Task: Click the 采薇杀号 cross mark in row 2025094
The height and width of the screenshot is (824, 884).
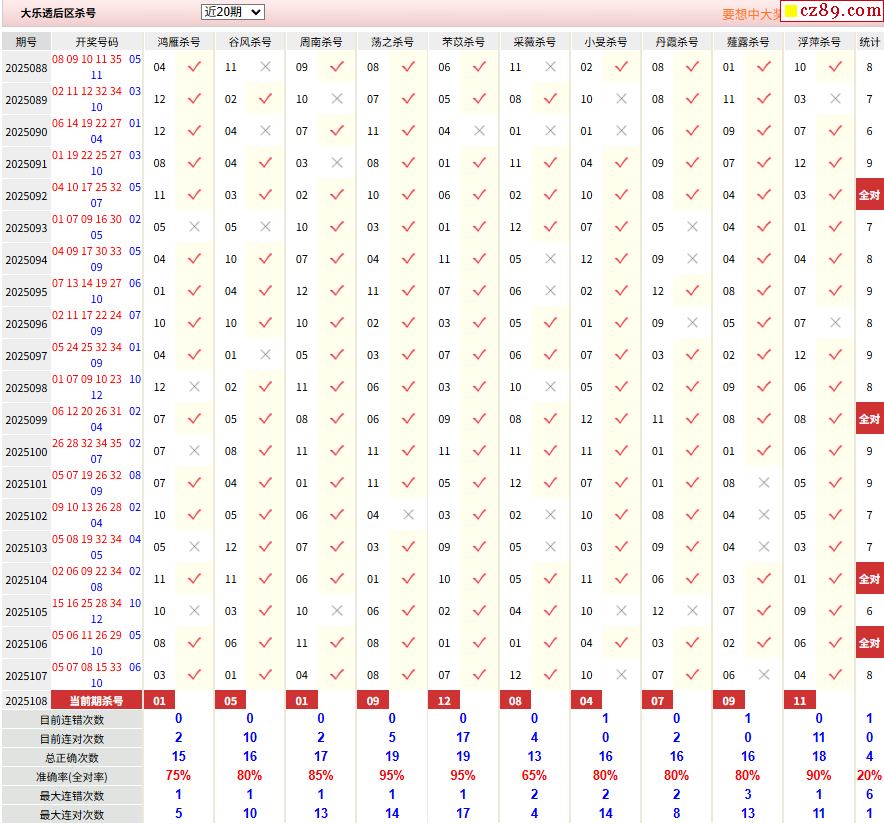Action: click(x=550, y=259)
